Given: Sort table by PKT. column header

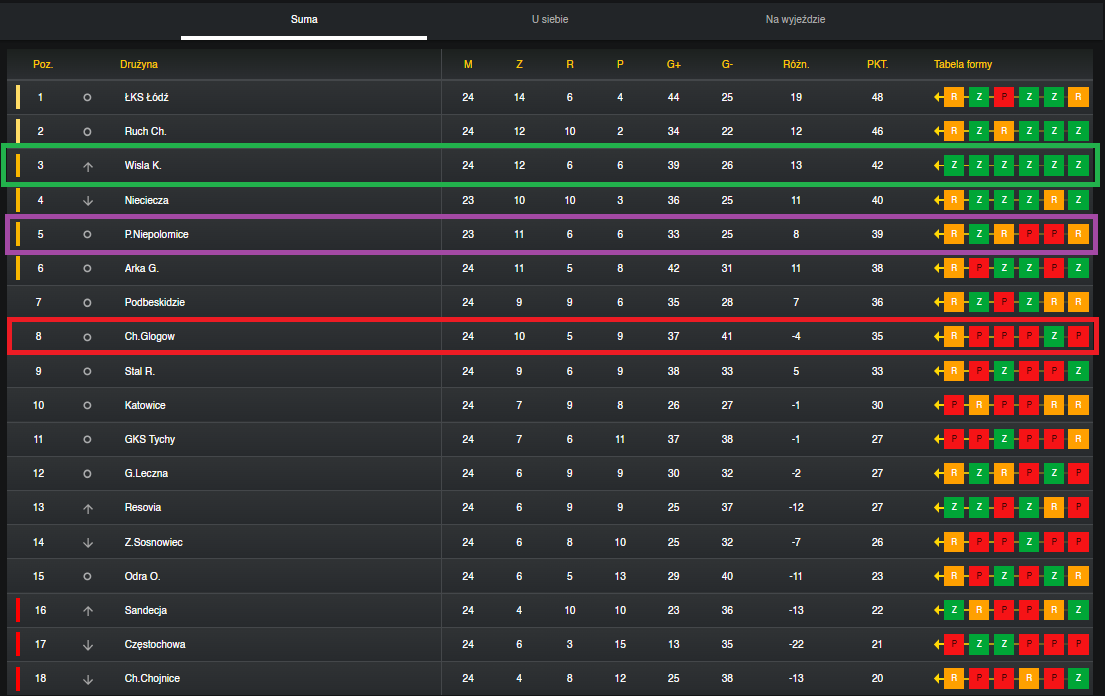Looking at the screenshot, I should click(877, 64).
